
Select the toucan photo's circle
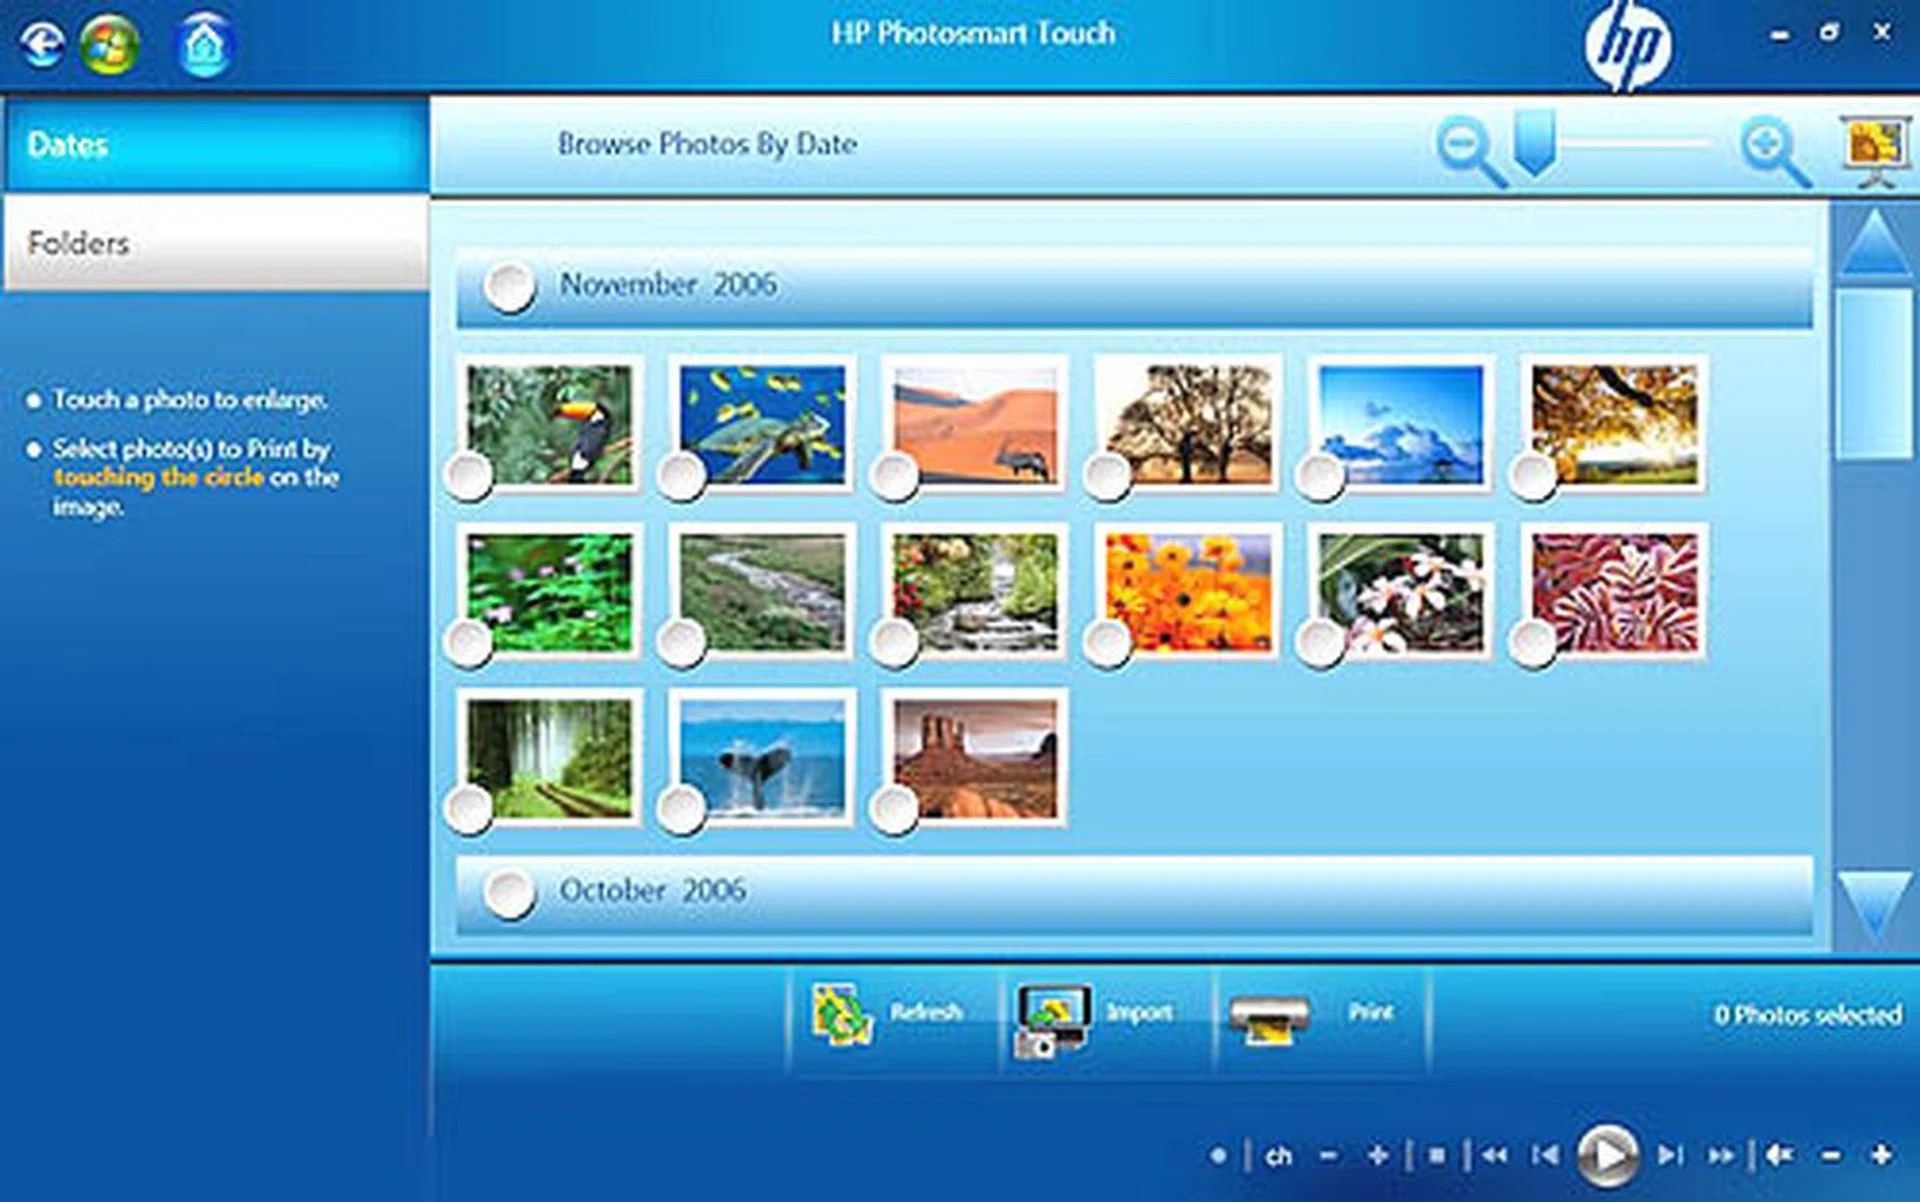pos(469,477)
